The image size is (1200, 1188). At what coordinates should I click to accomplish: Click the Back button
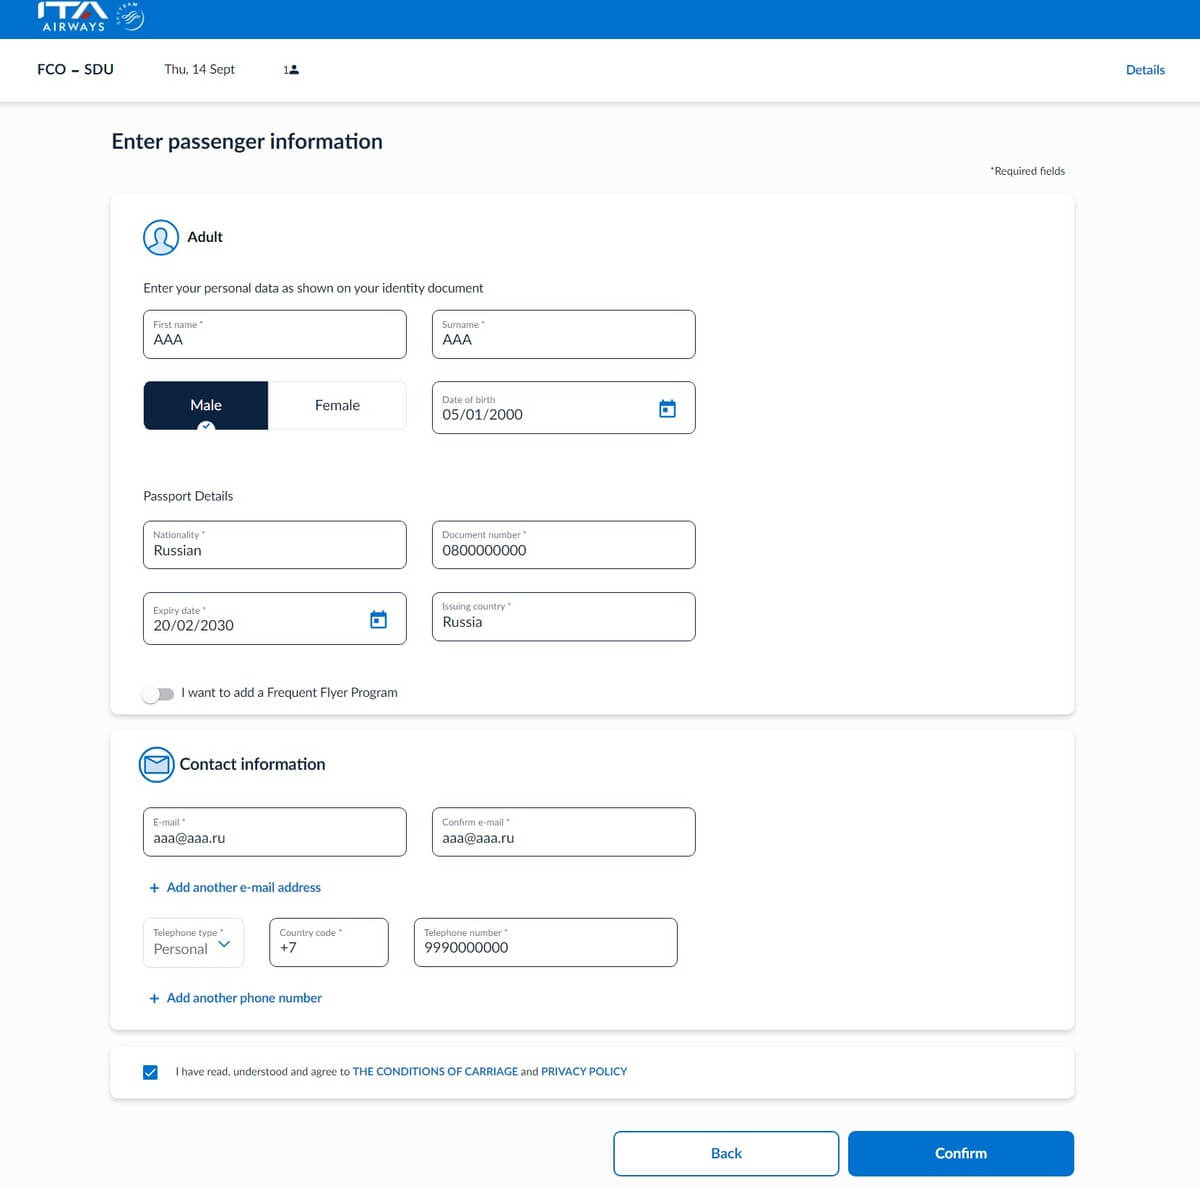tap(726, 1153)
